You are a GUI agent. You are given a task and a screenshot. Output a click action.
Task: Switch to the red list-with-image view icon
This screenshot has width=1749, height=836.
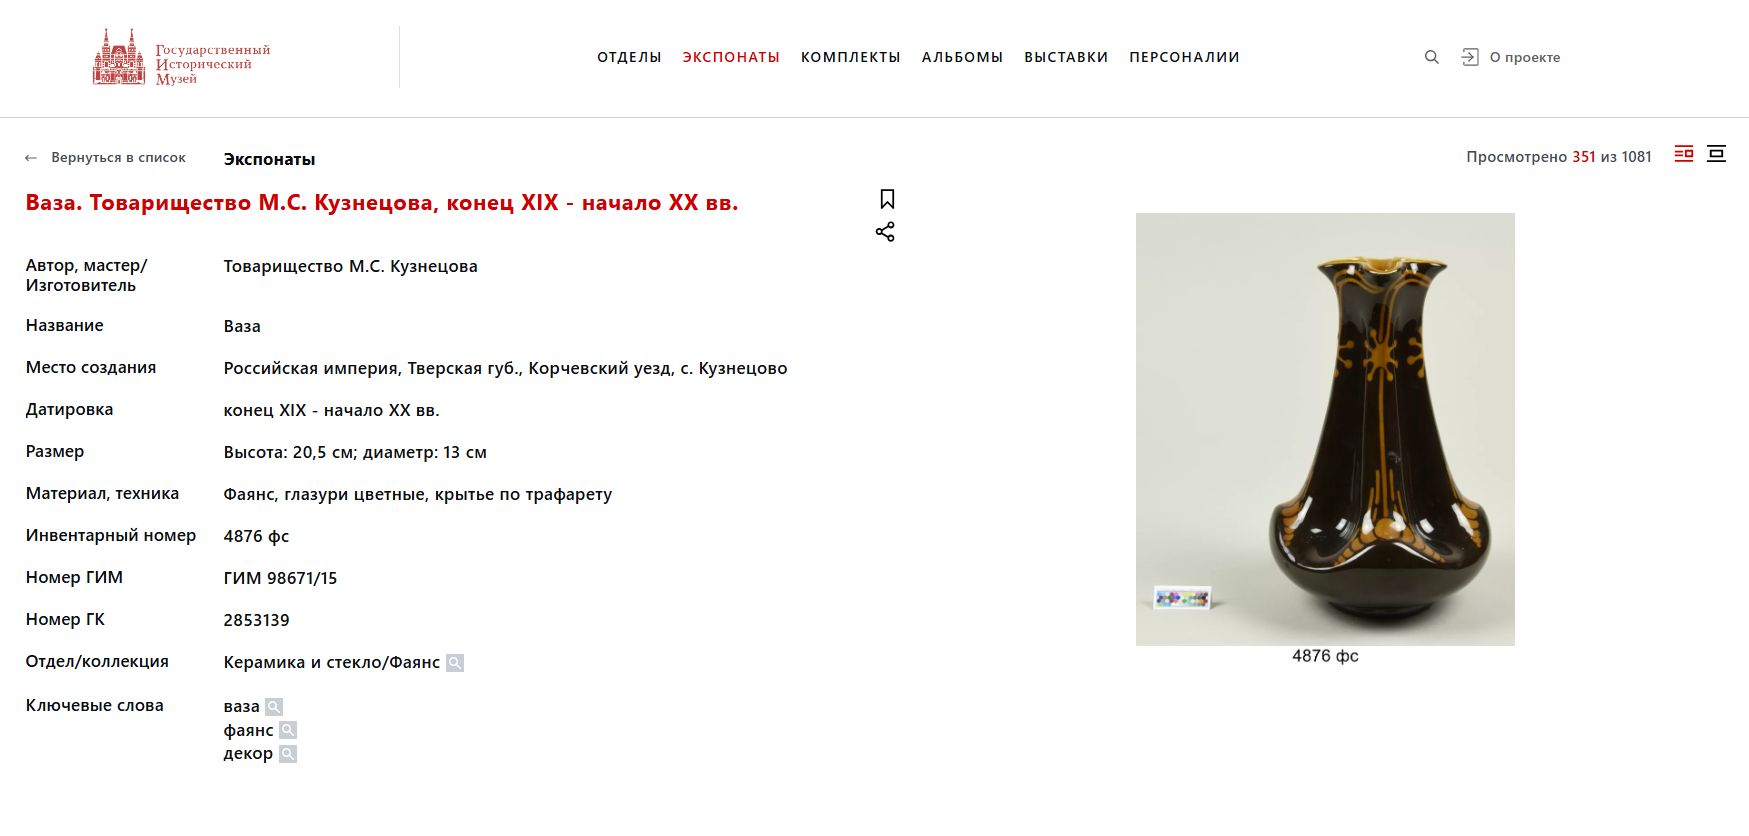coord(1684,154)
